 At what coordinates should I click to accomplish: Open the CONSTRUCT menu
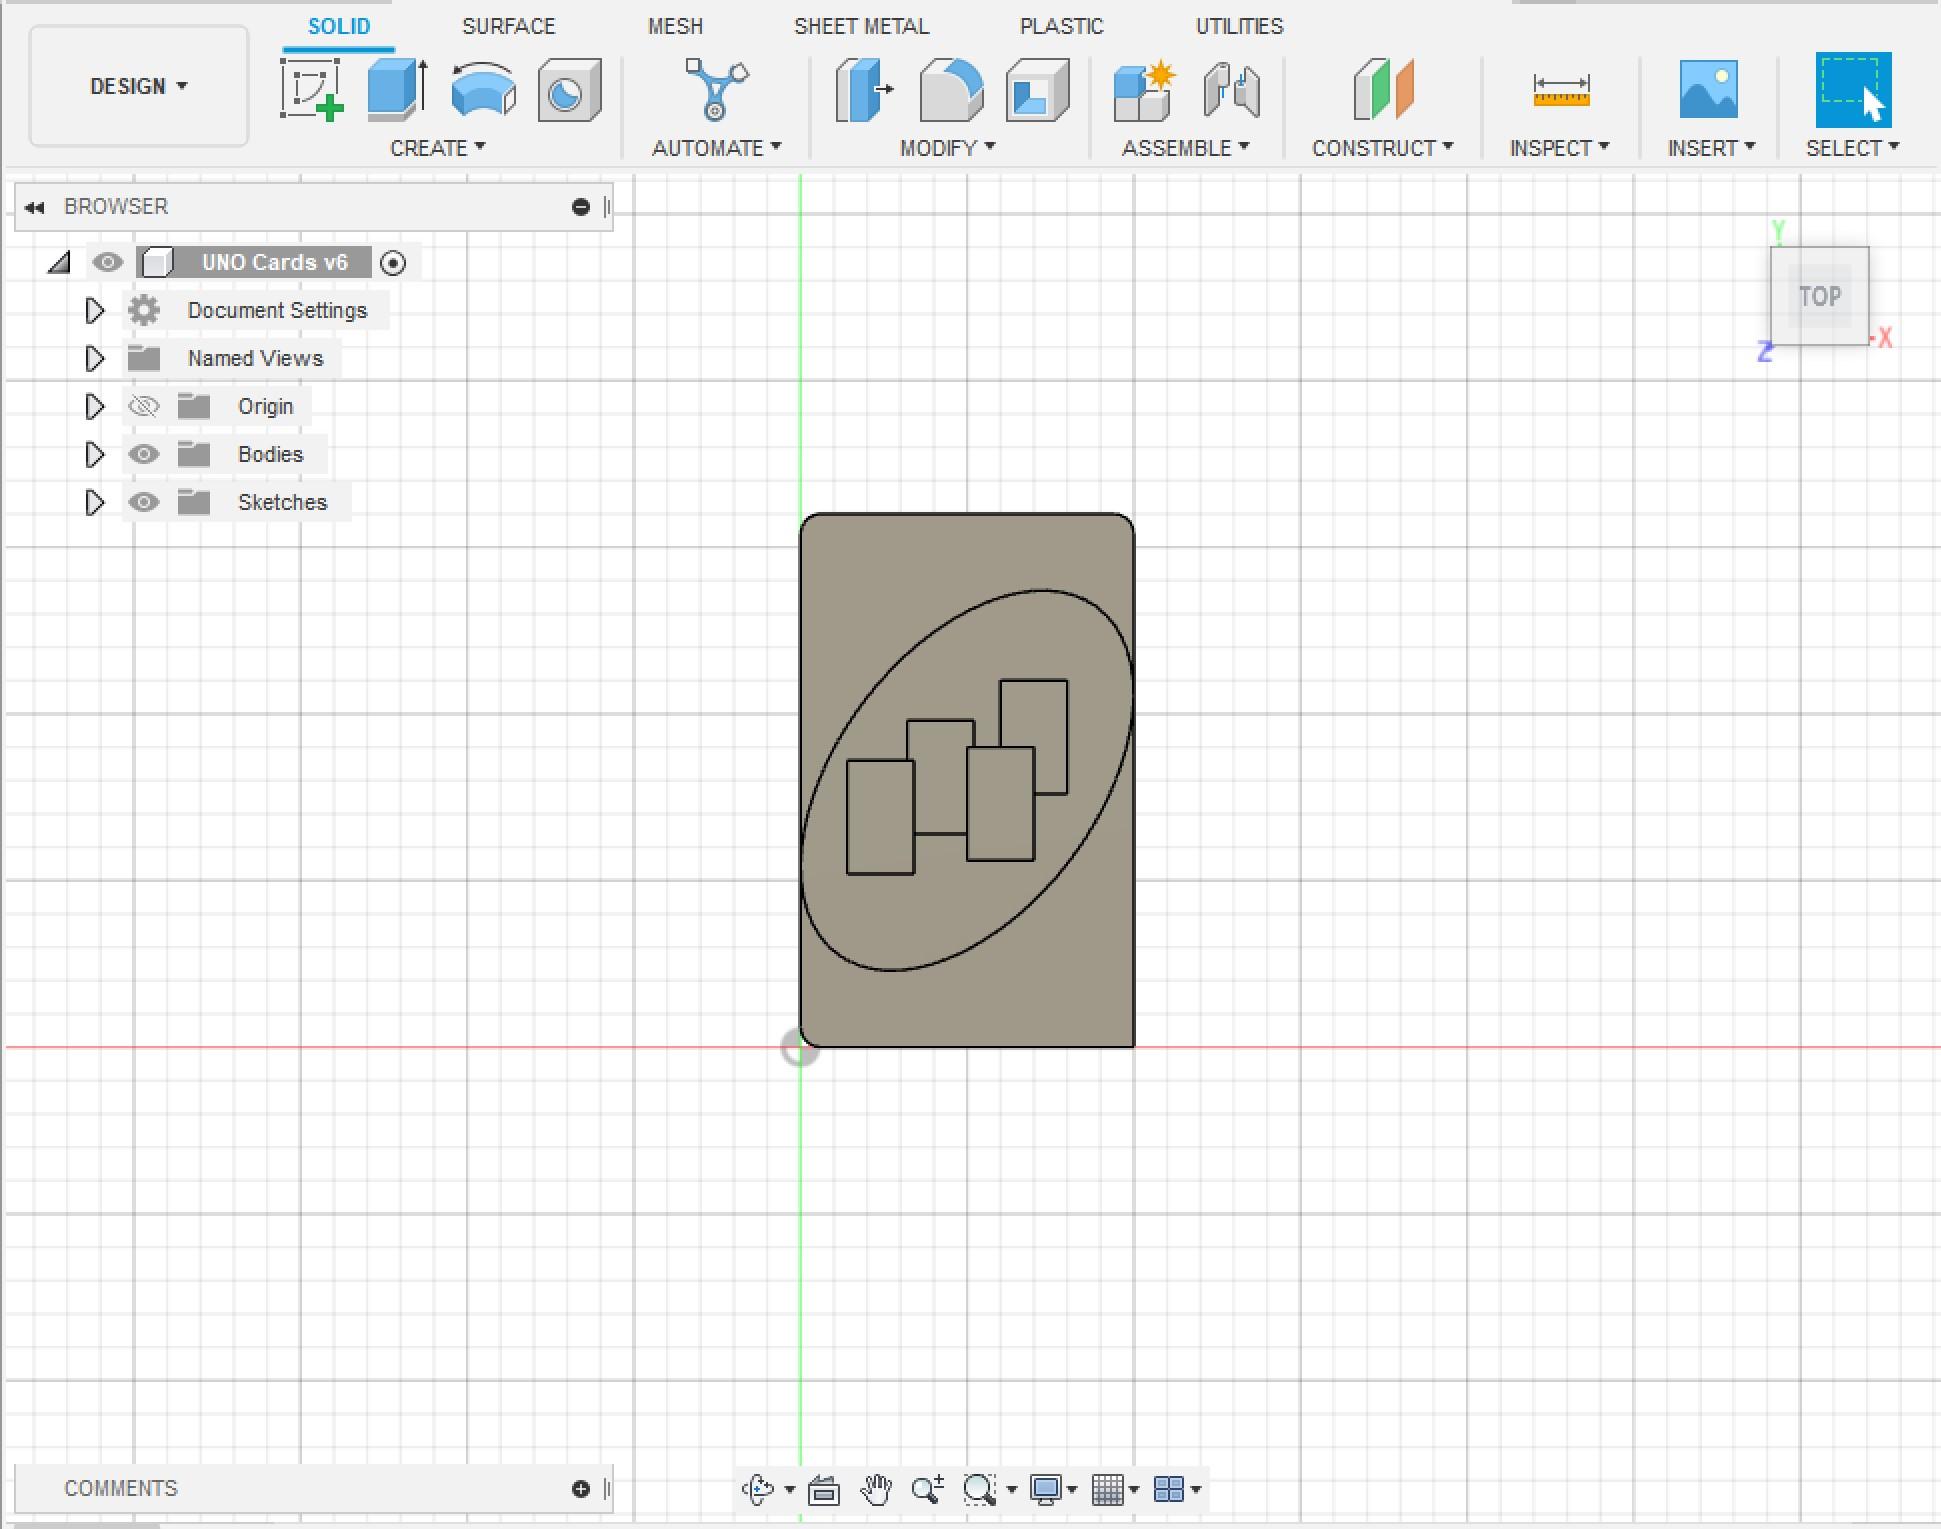tap(1381, 148)
